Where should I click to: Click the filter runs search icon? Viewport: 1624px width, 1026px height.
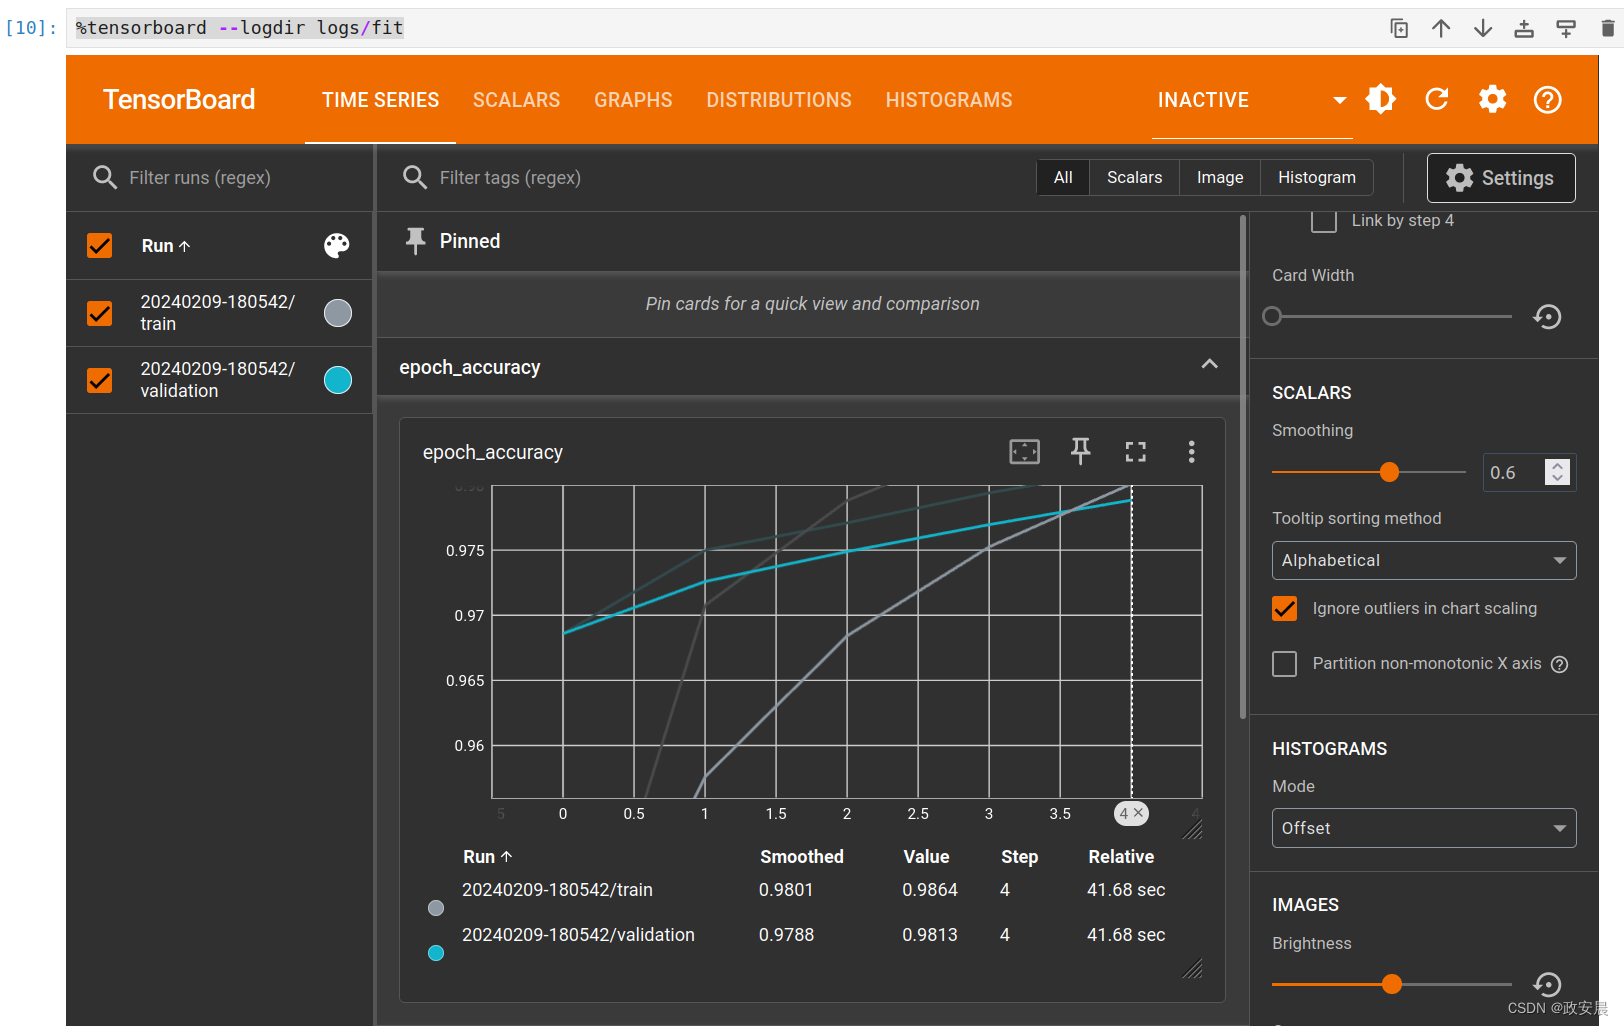pos(105,178)
